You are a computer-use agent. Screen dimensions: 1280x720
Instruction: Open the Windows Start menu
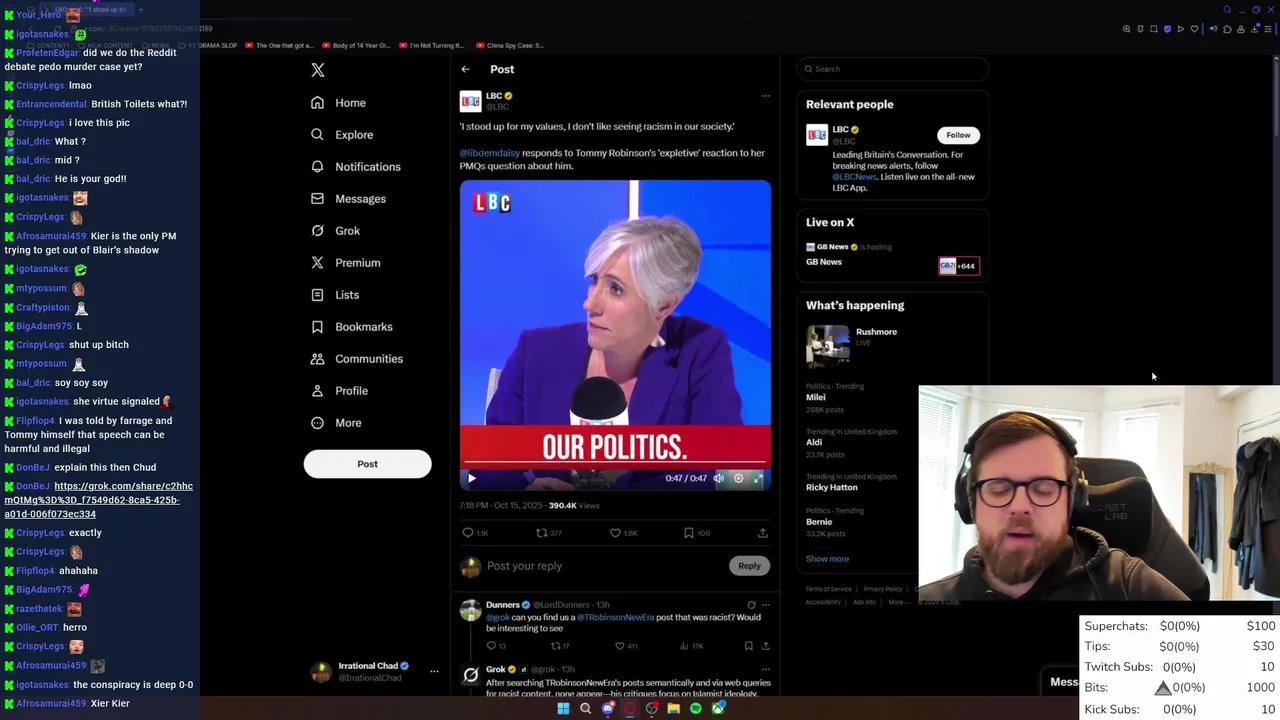(x=563, y=709)
